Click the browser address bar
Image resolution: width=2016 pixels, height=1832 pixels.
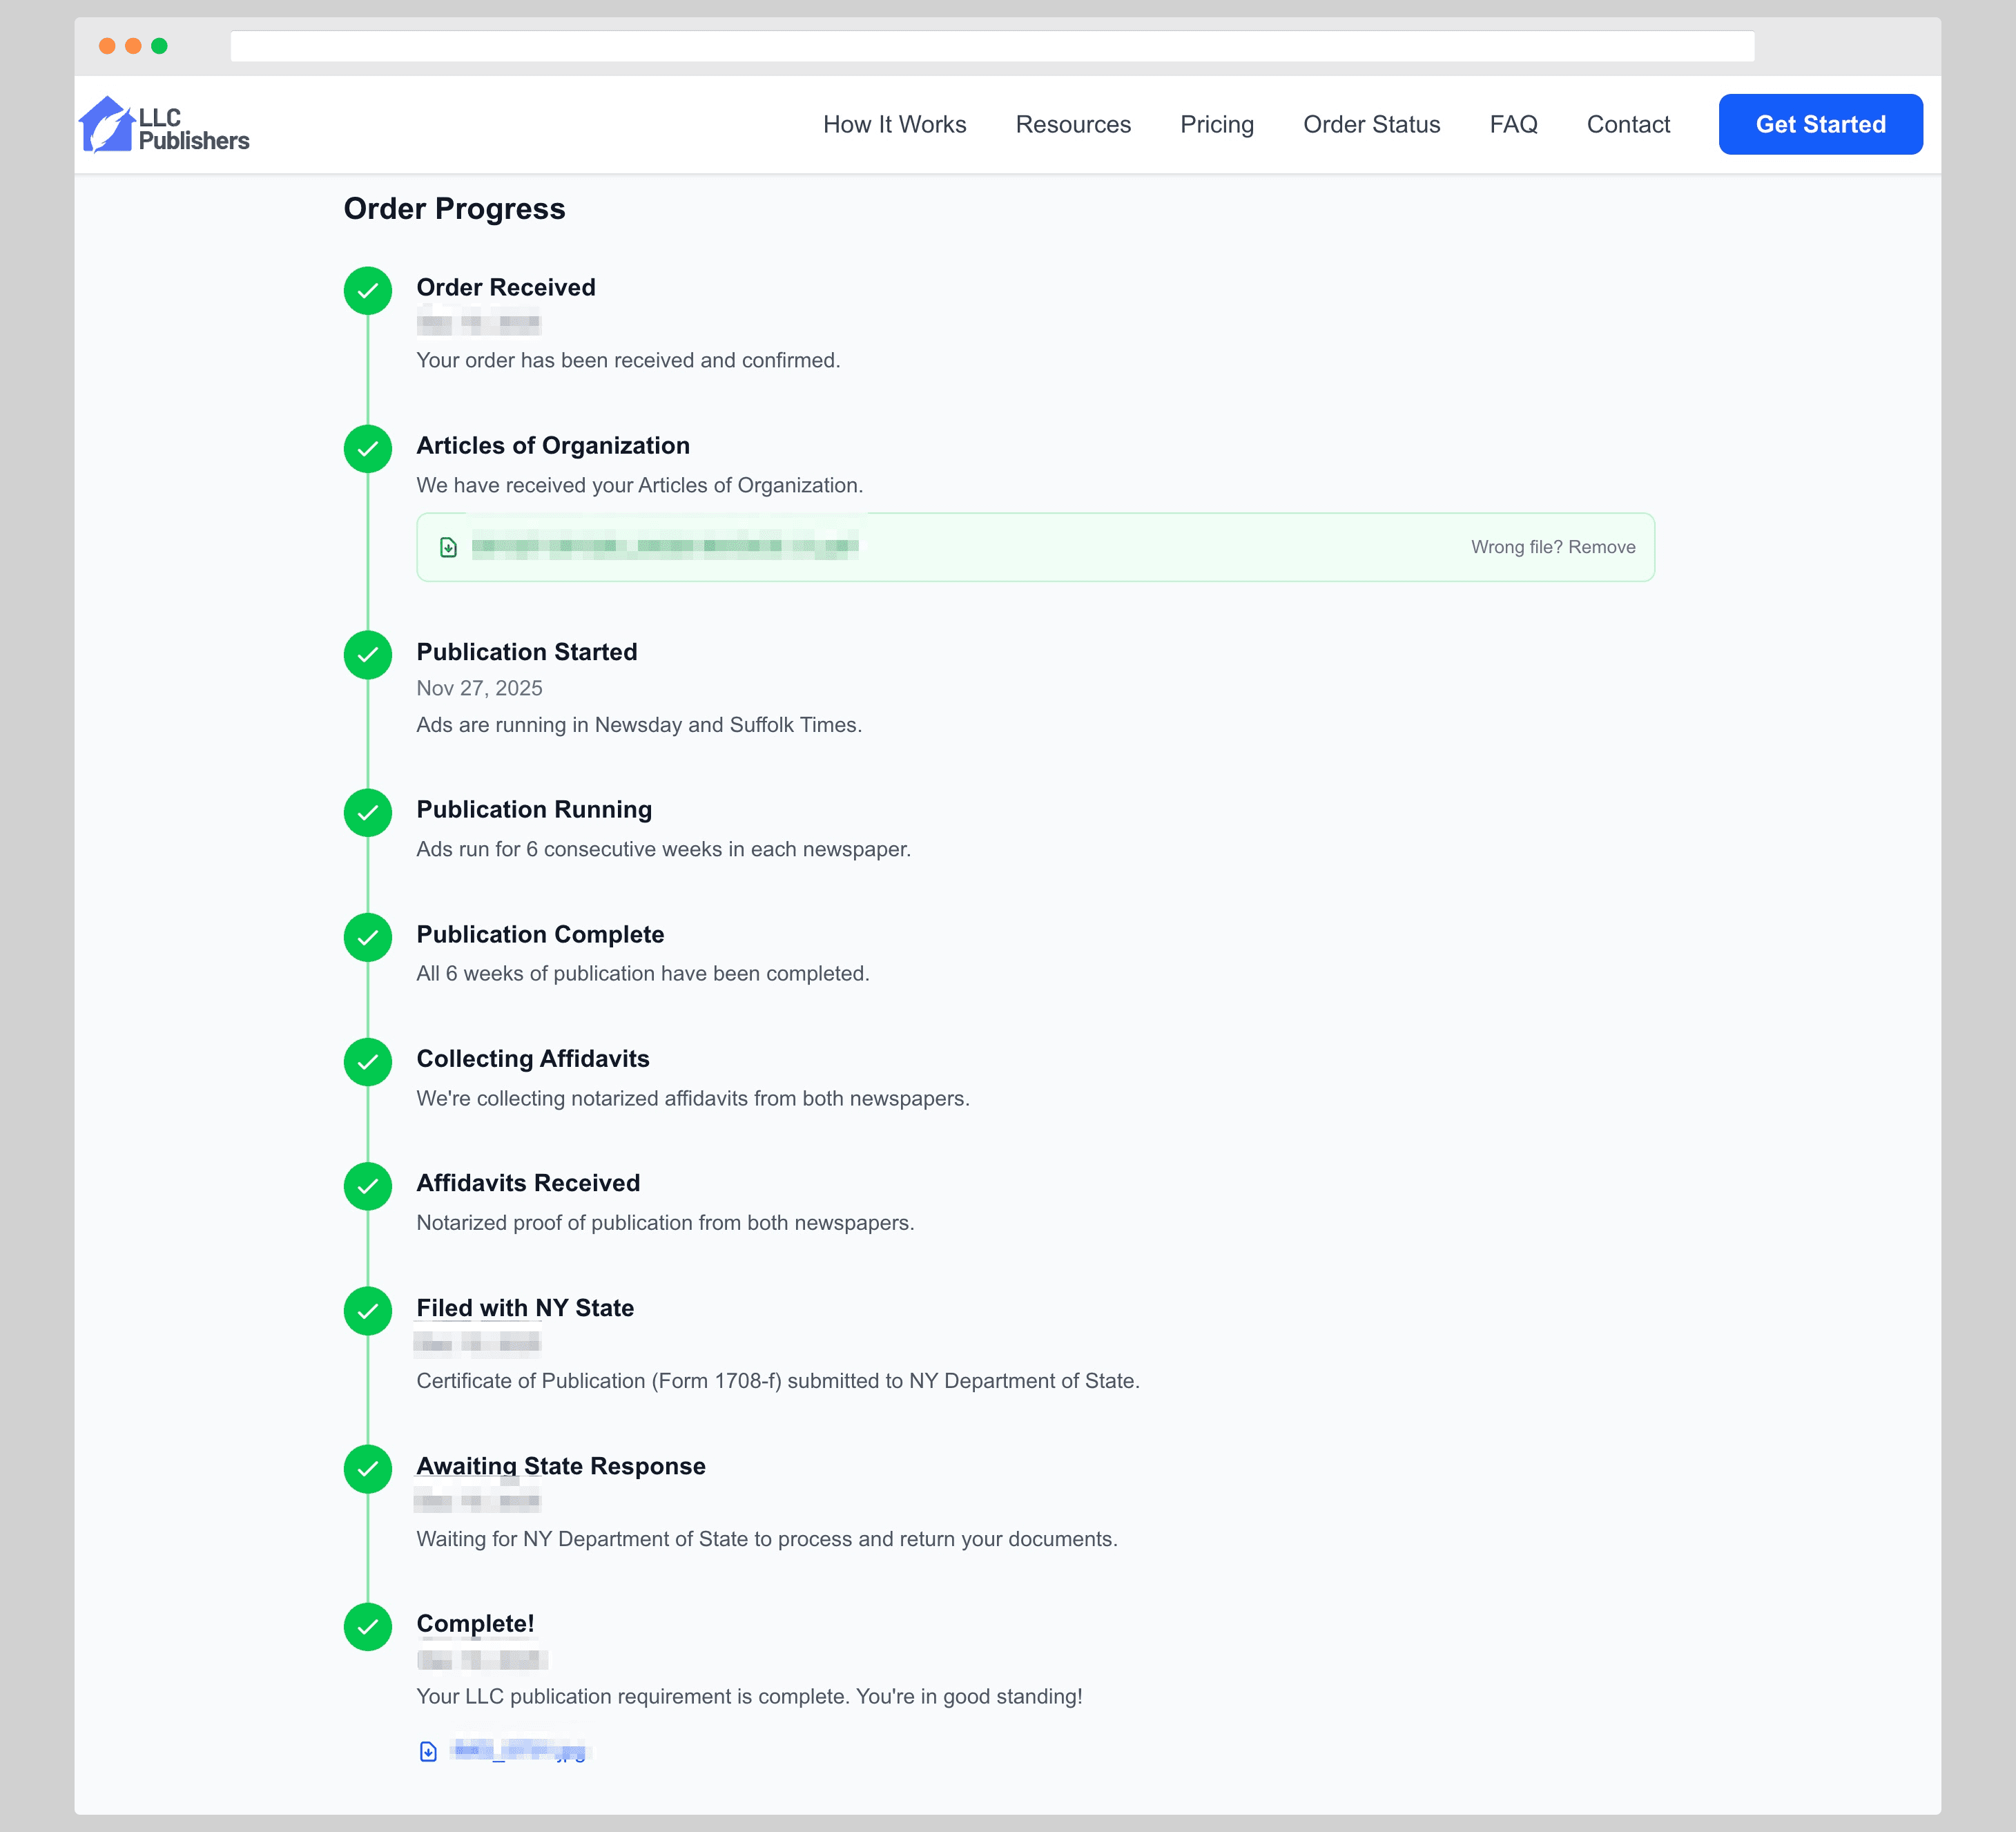coord(991,45)
